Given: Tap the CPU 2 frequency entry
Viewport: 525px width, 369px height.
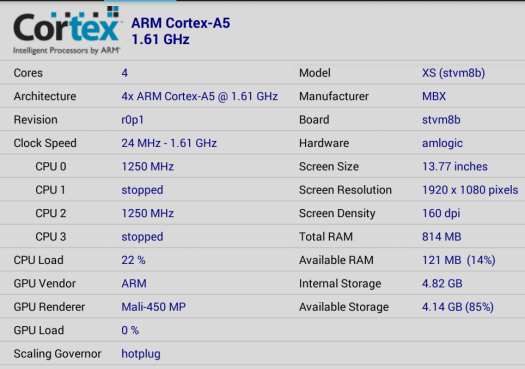Looking at the screenshot, I should point(147,213).
